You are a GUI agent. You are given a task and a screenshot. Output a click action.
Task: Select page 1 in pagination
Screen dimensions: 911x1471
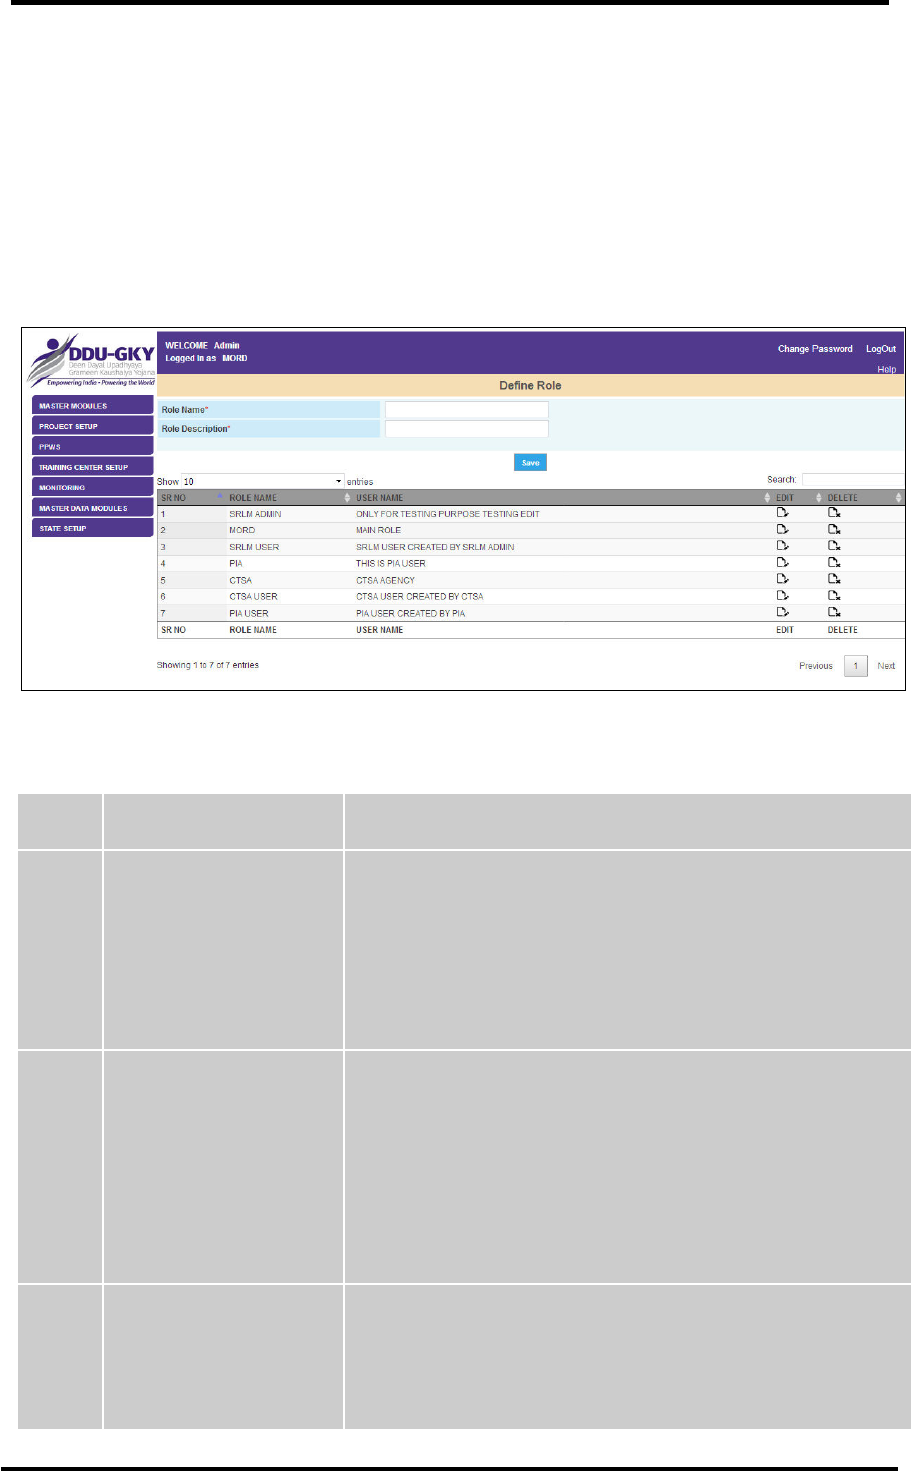856,666
